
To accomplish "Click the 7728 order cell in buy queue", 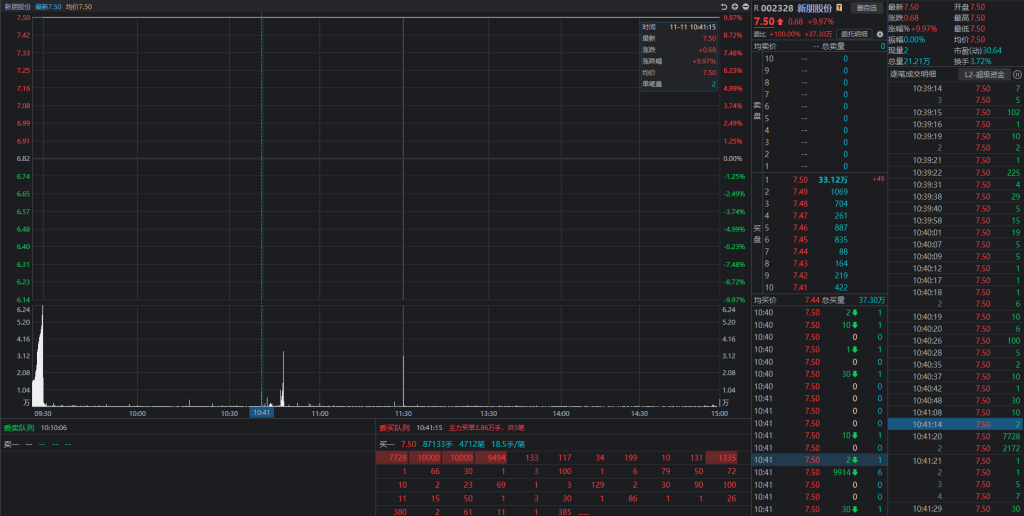I will coord(391,458).
